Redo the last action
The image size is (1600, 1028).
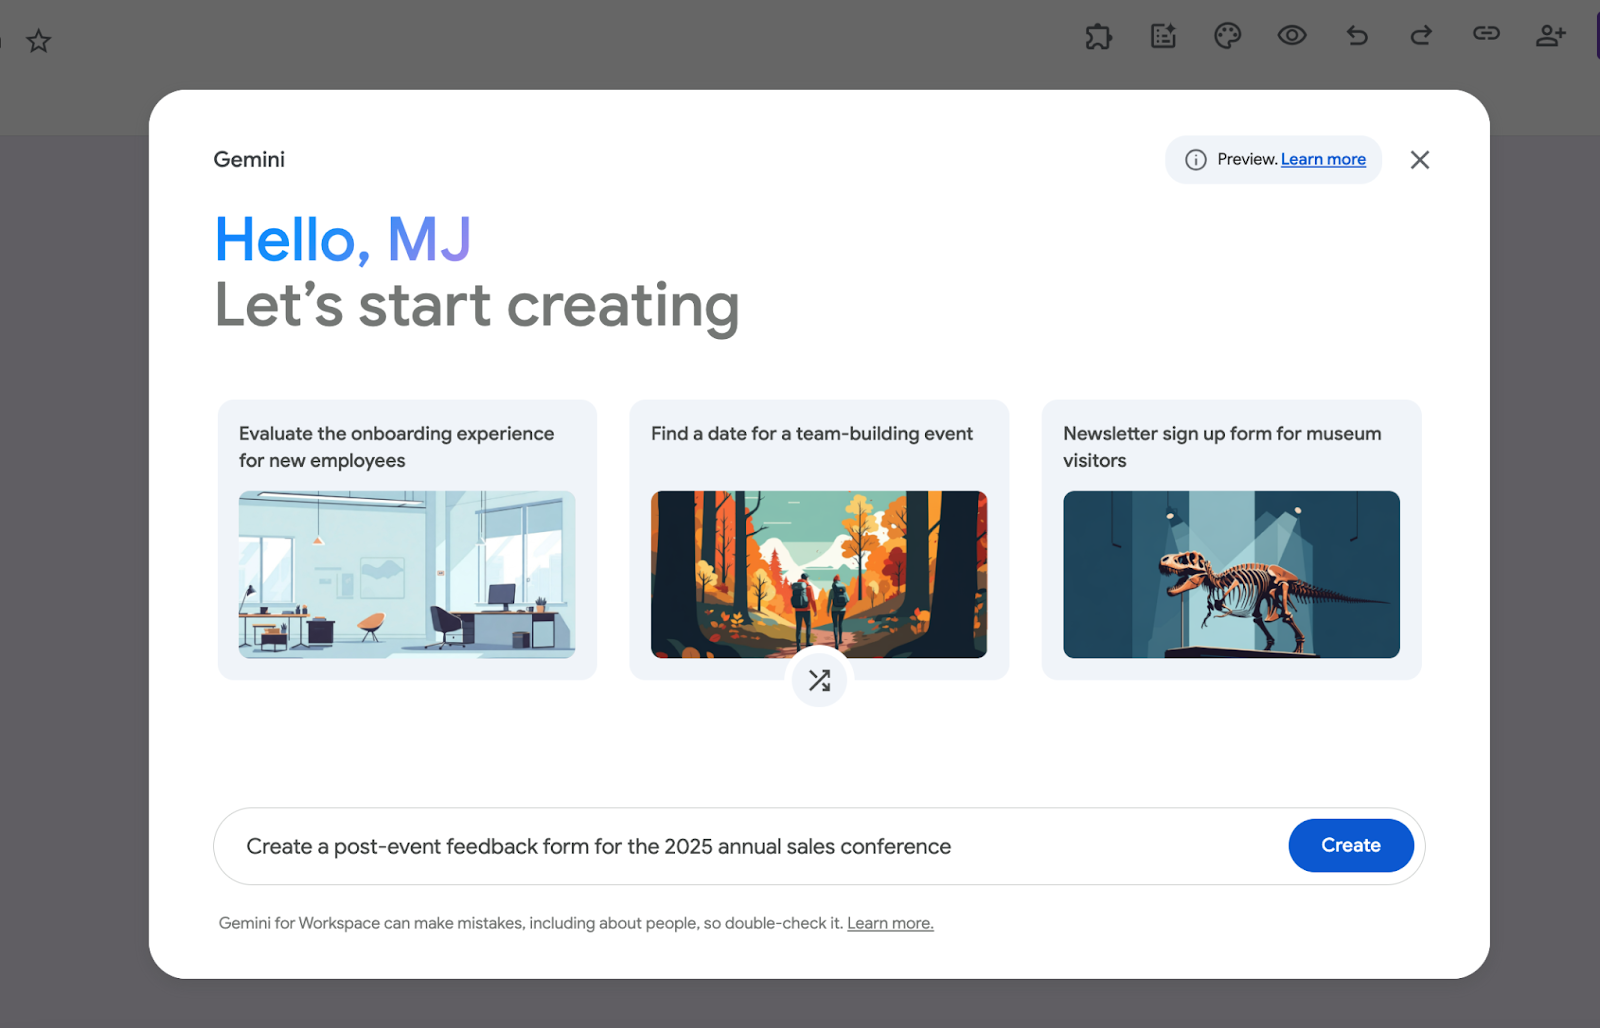pos(1421,36)
